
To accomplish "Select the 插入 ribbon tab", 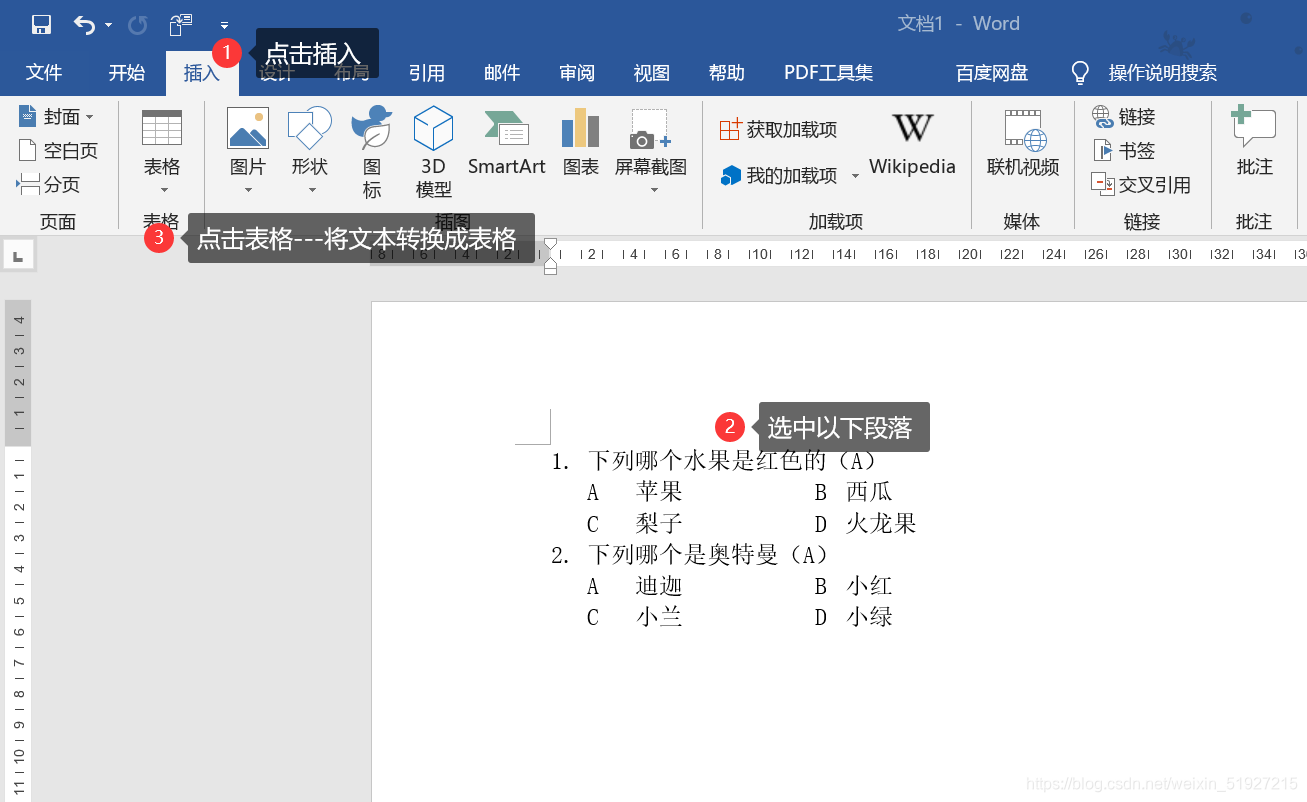I will click(x=201, y=73).
